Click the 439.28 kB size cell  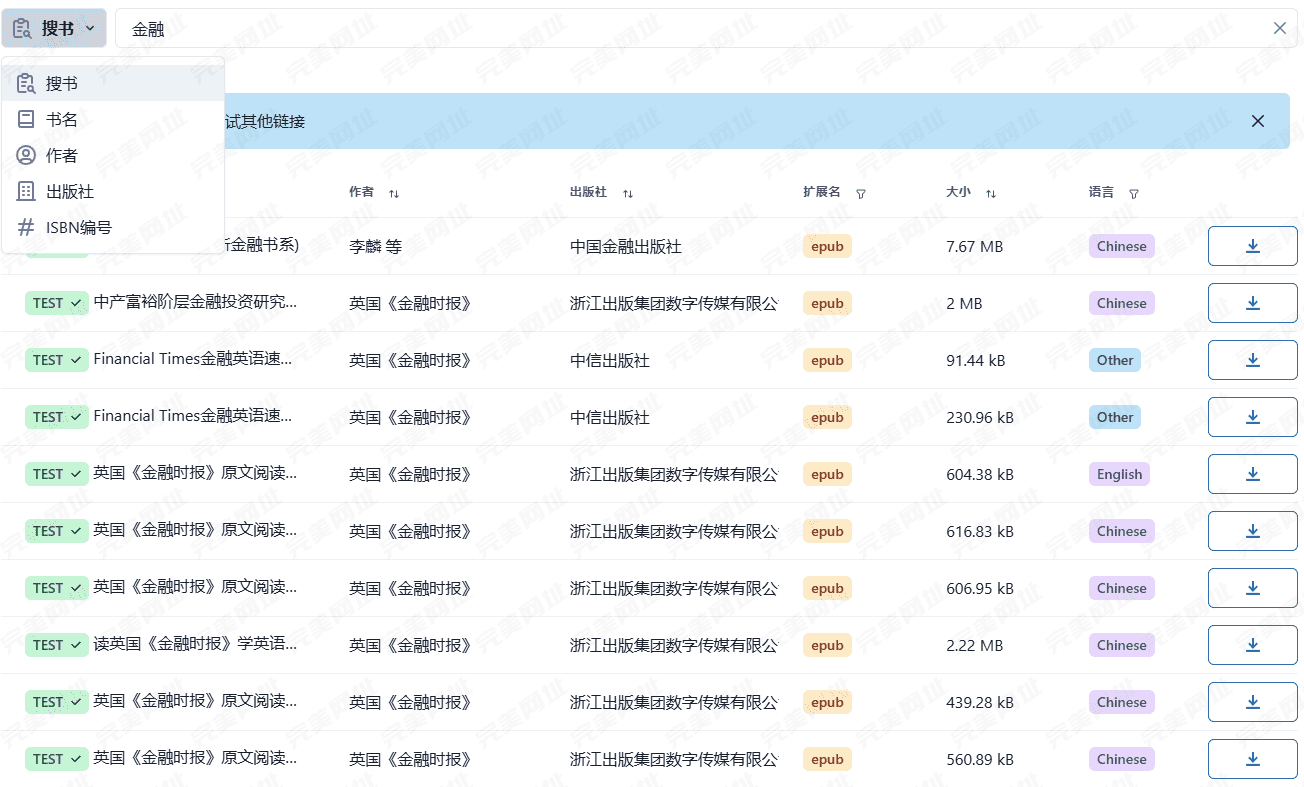[980, 702]
